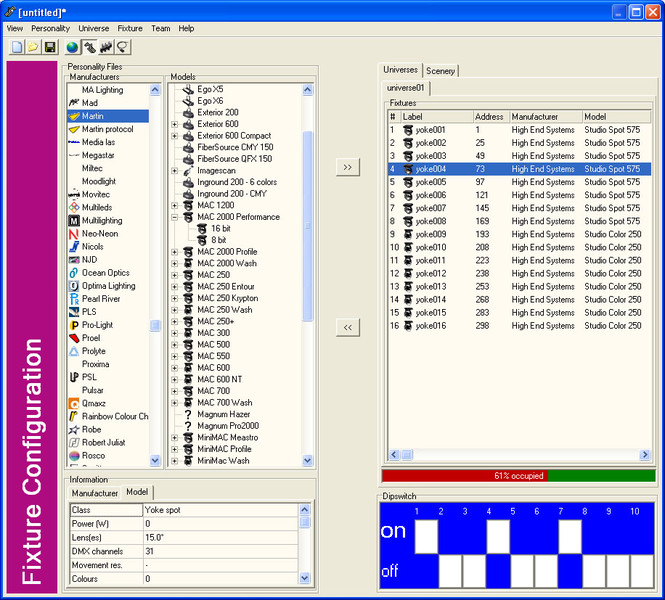The height and width of the screenshot is (600, 665).
Task: Open the View menu
Action: (15, 28)
